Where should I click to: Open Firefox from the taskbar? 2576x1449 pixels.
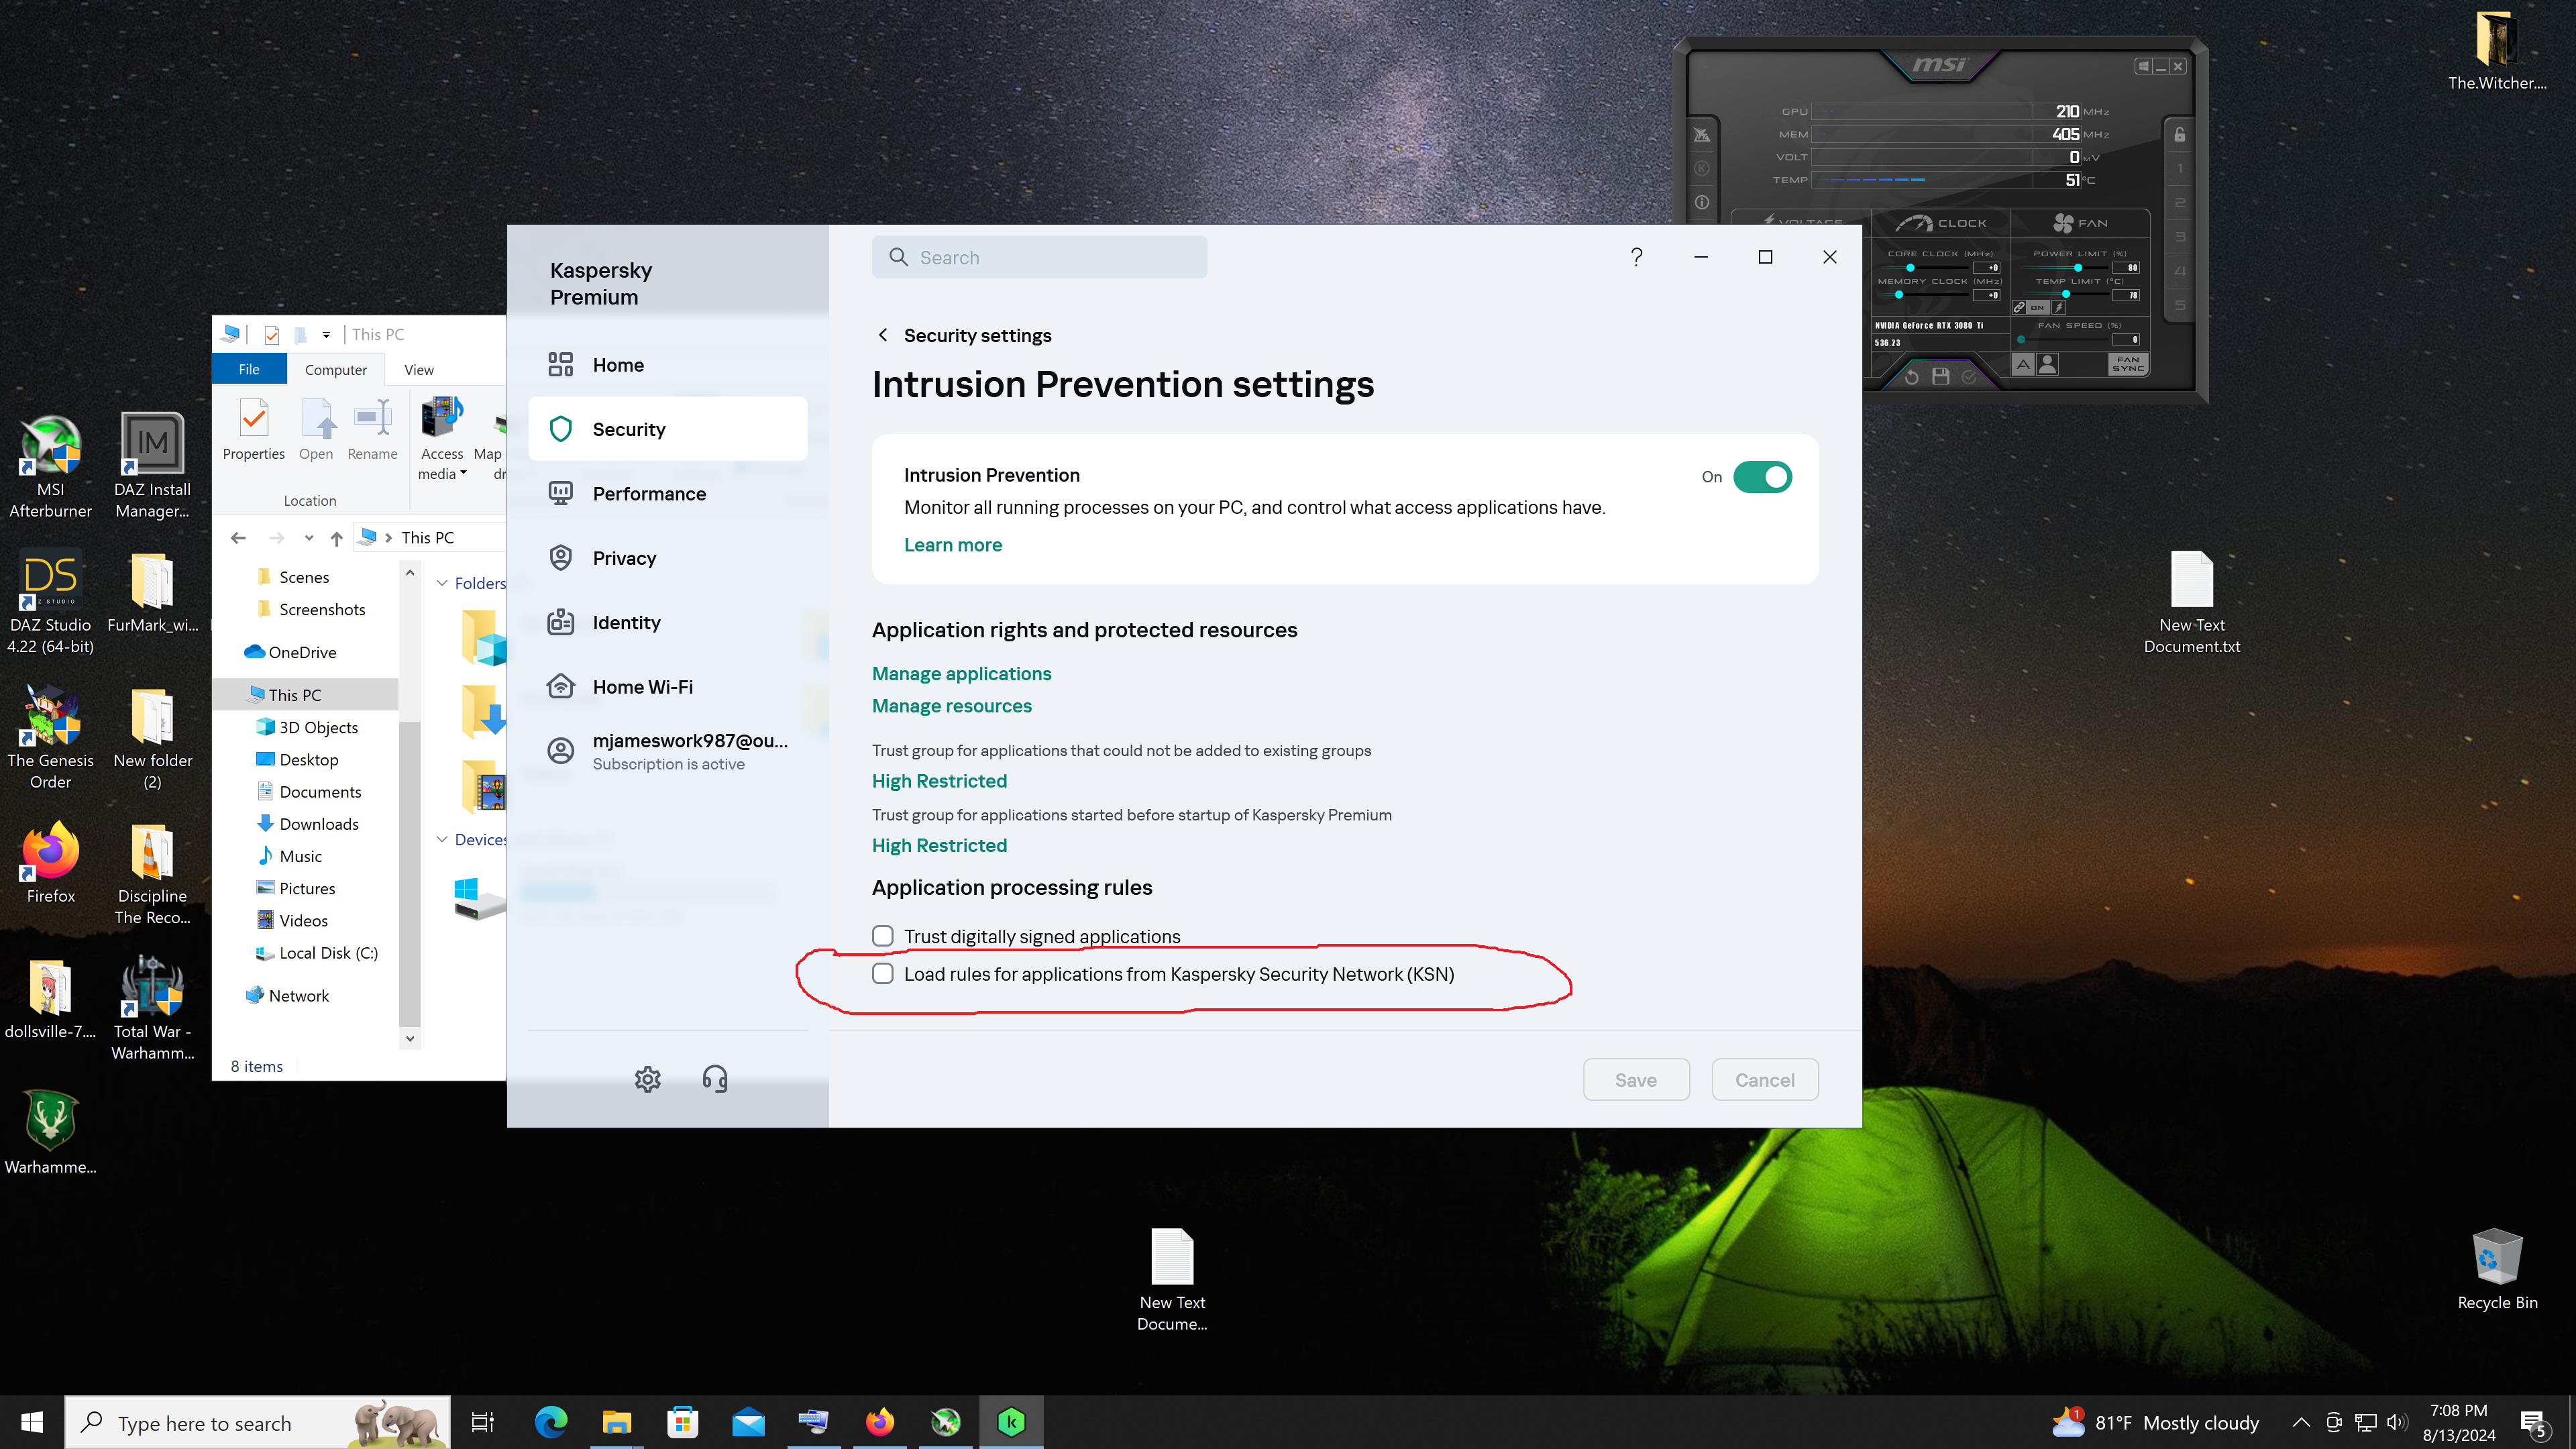(879, 1422)
